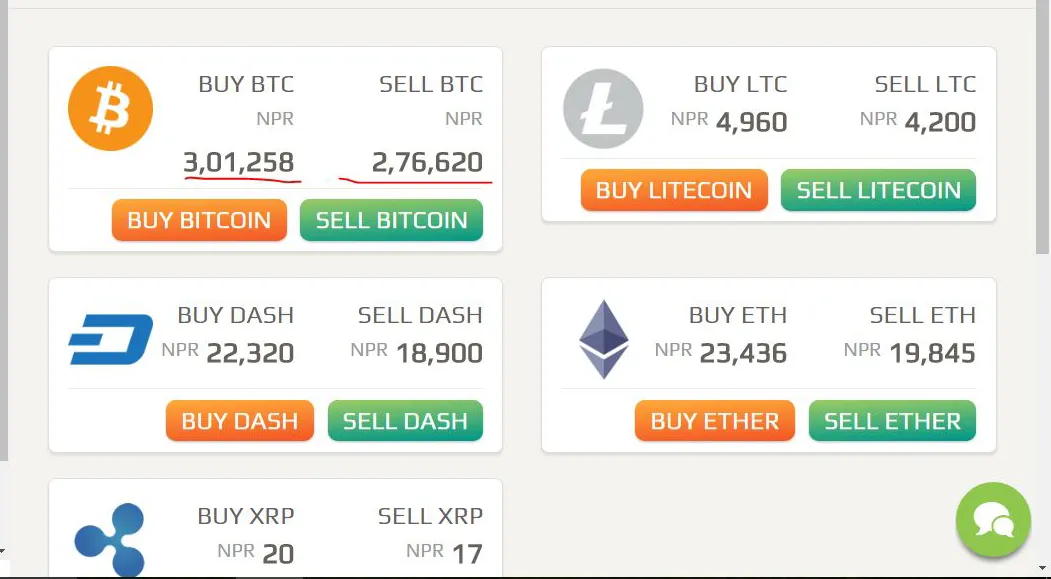Click the SELL ETHER button
1051x579 pixels.
[x=893, y=421]
